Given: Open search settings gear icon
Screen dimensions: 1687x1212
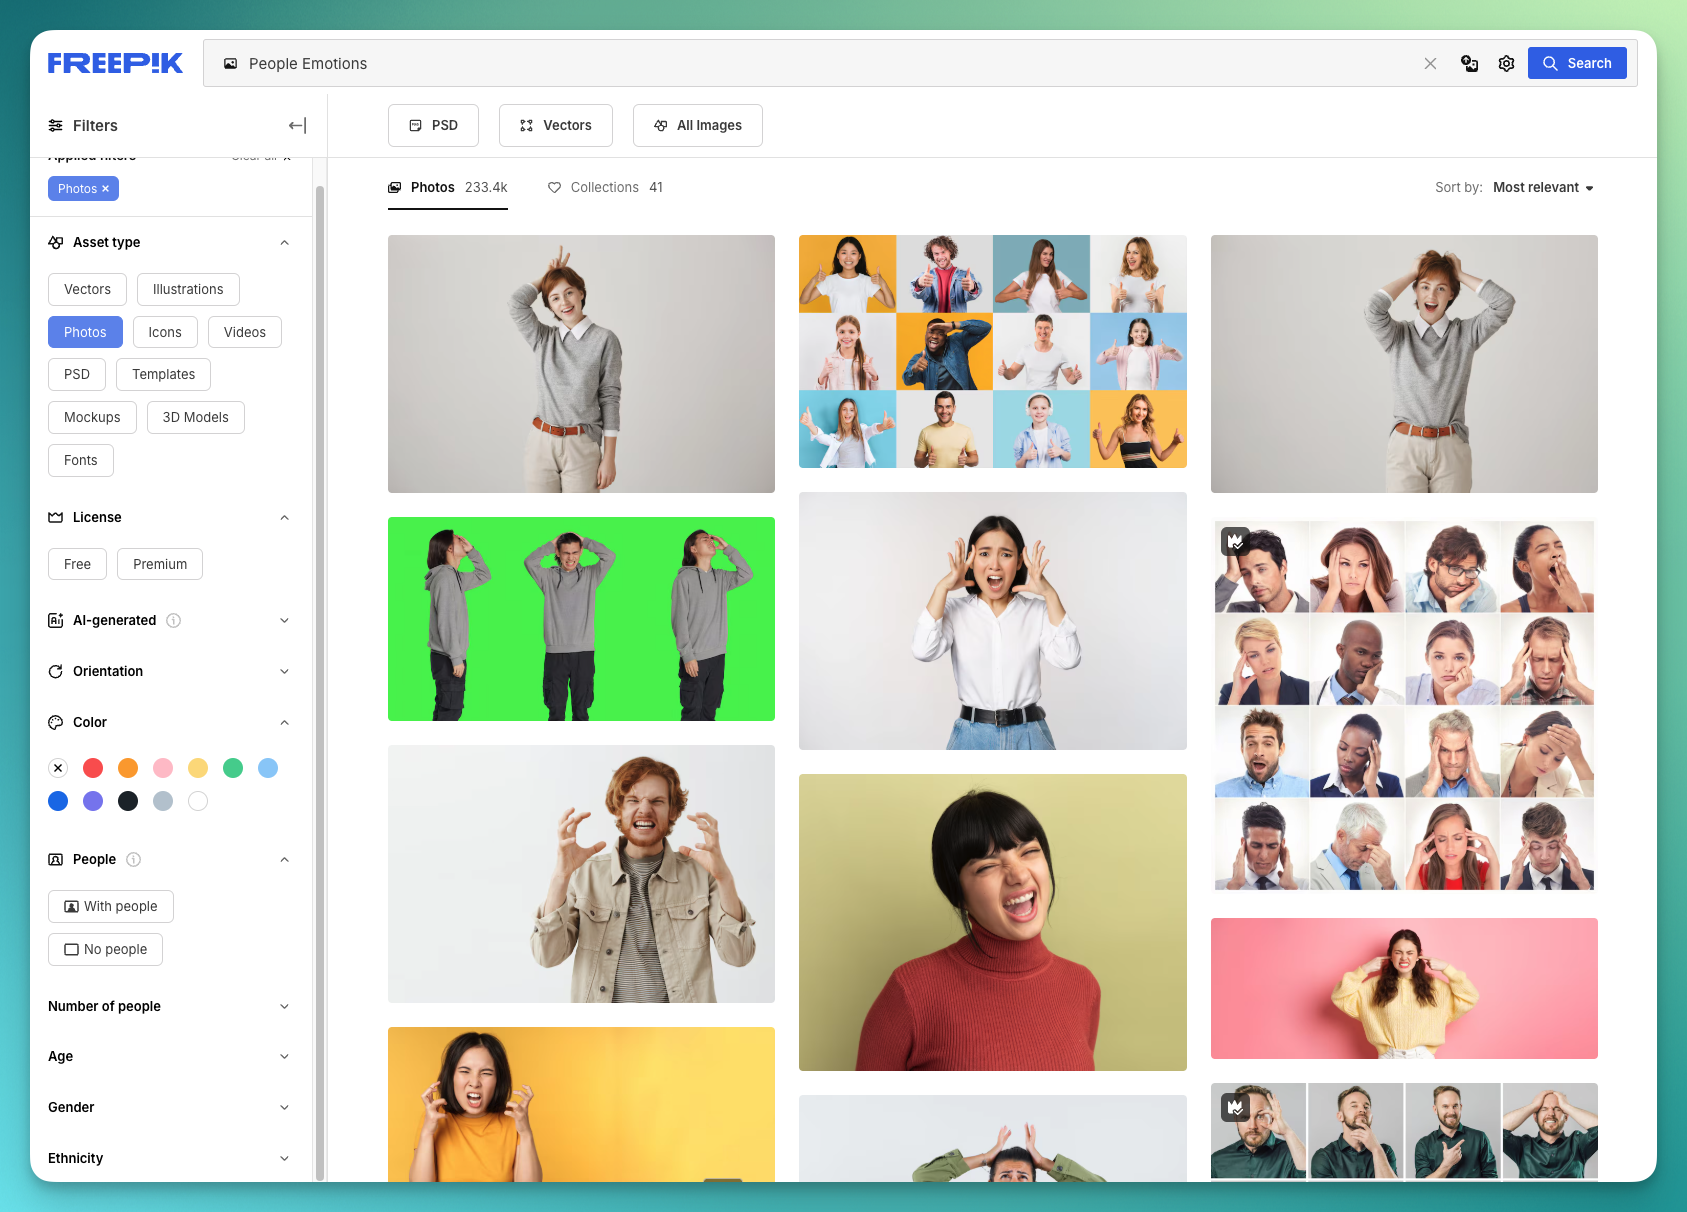Looking at the screenshot, I should point(1506,63).
